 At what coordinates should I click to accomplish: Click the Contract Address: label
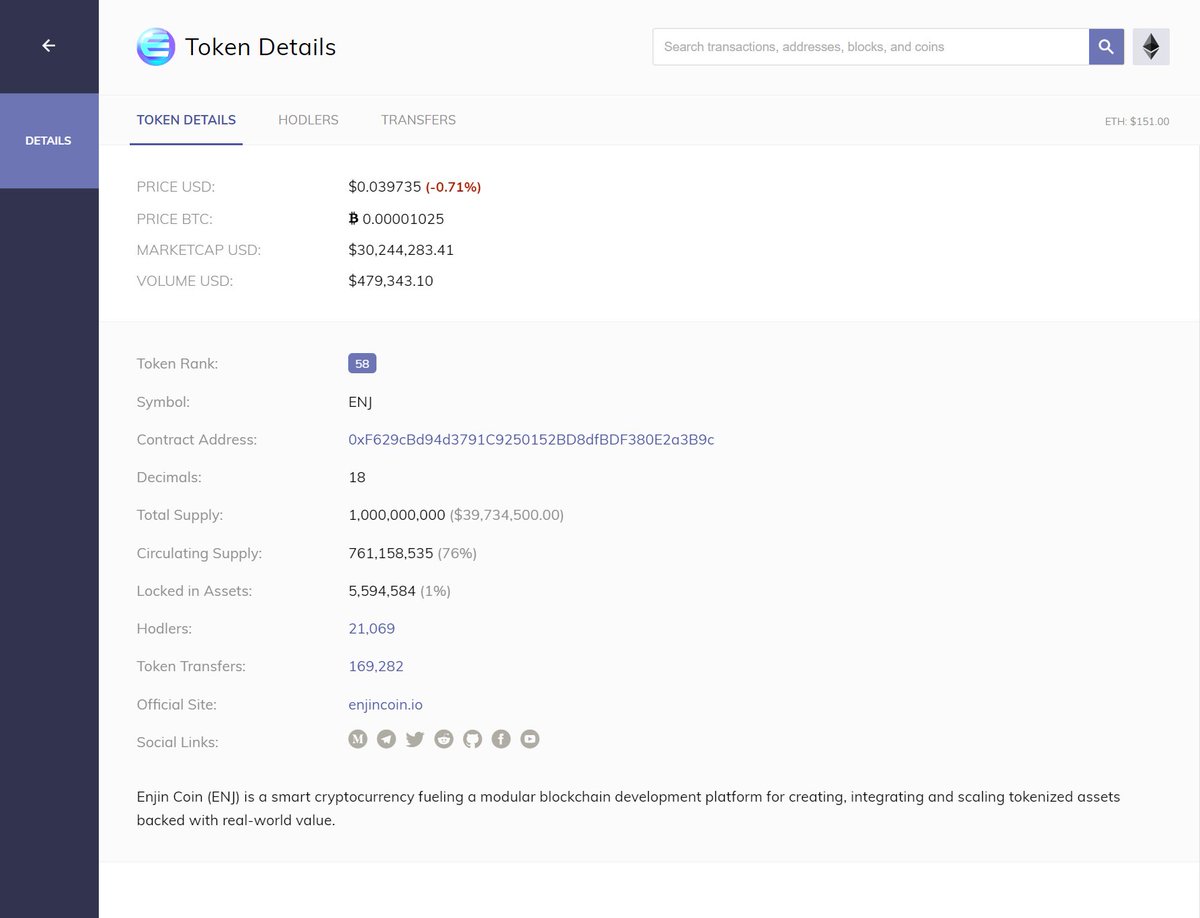(x=197, y=440)
